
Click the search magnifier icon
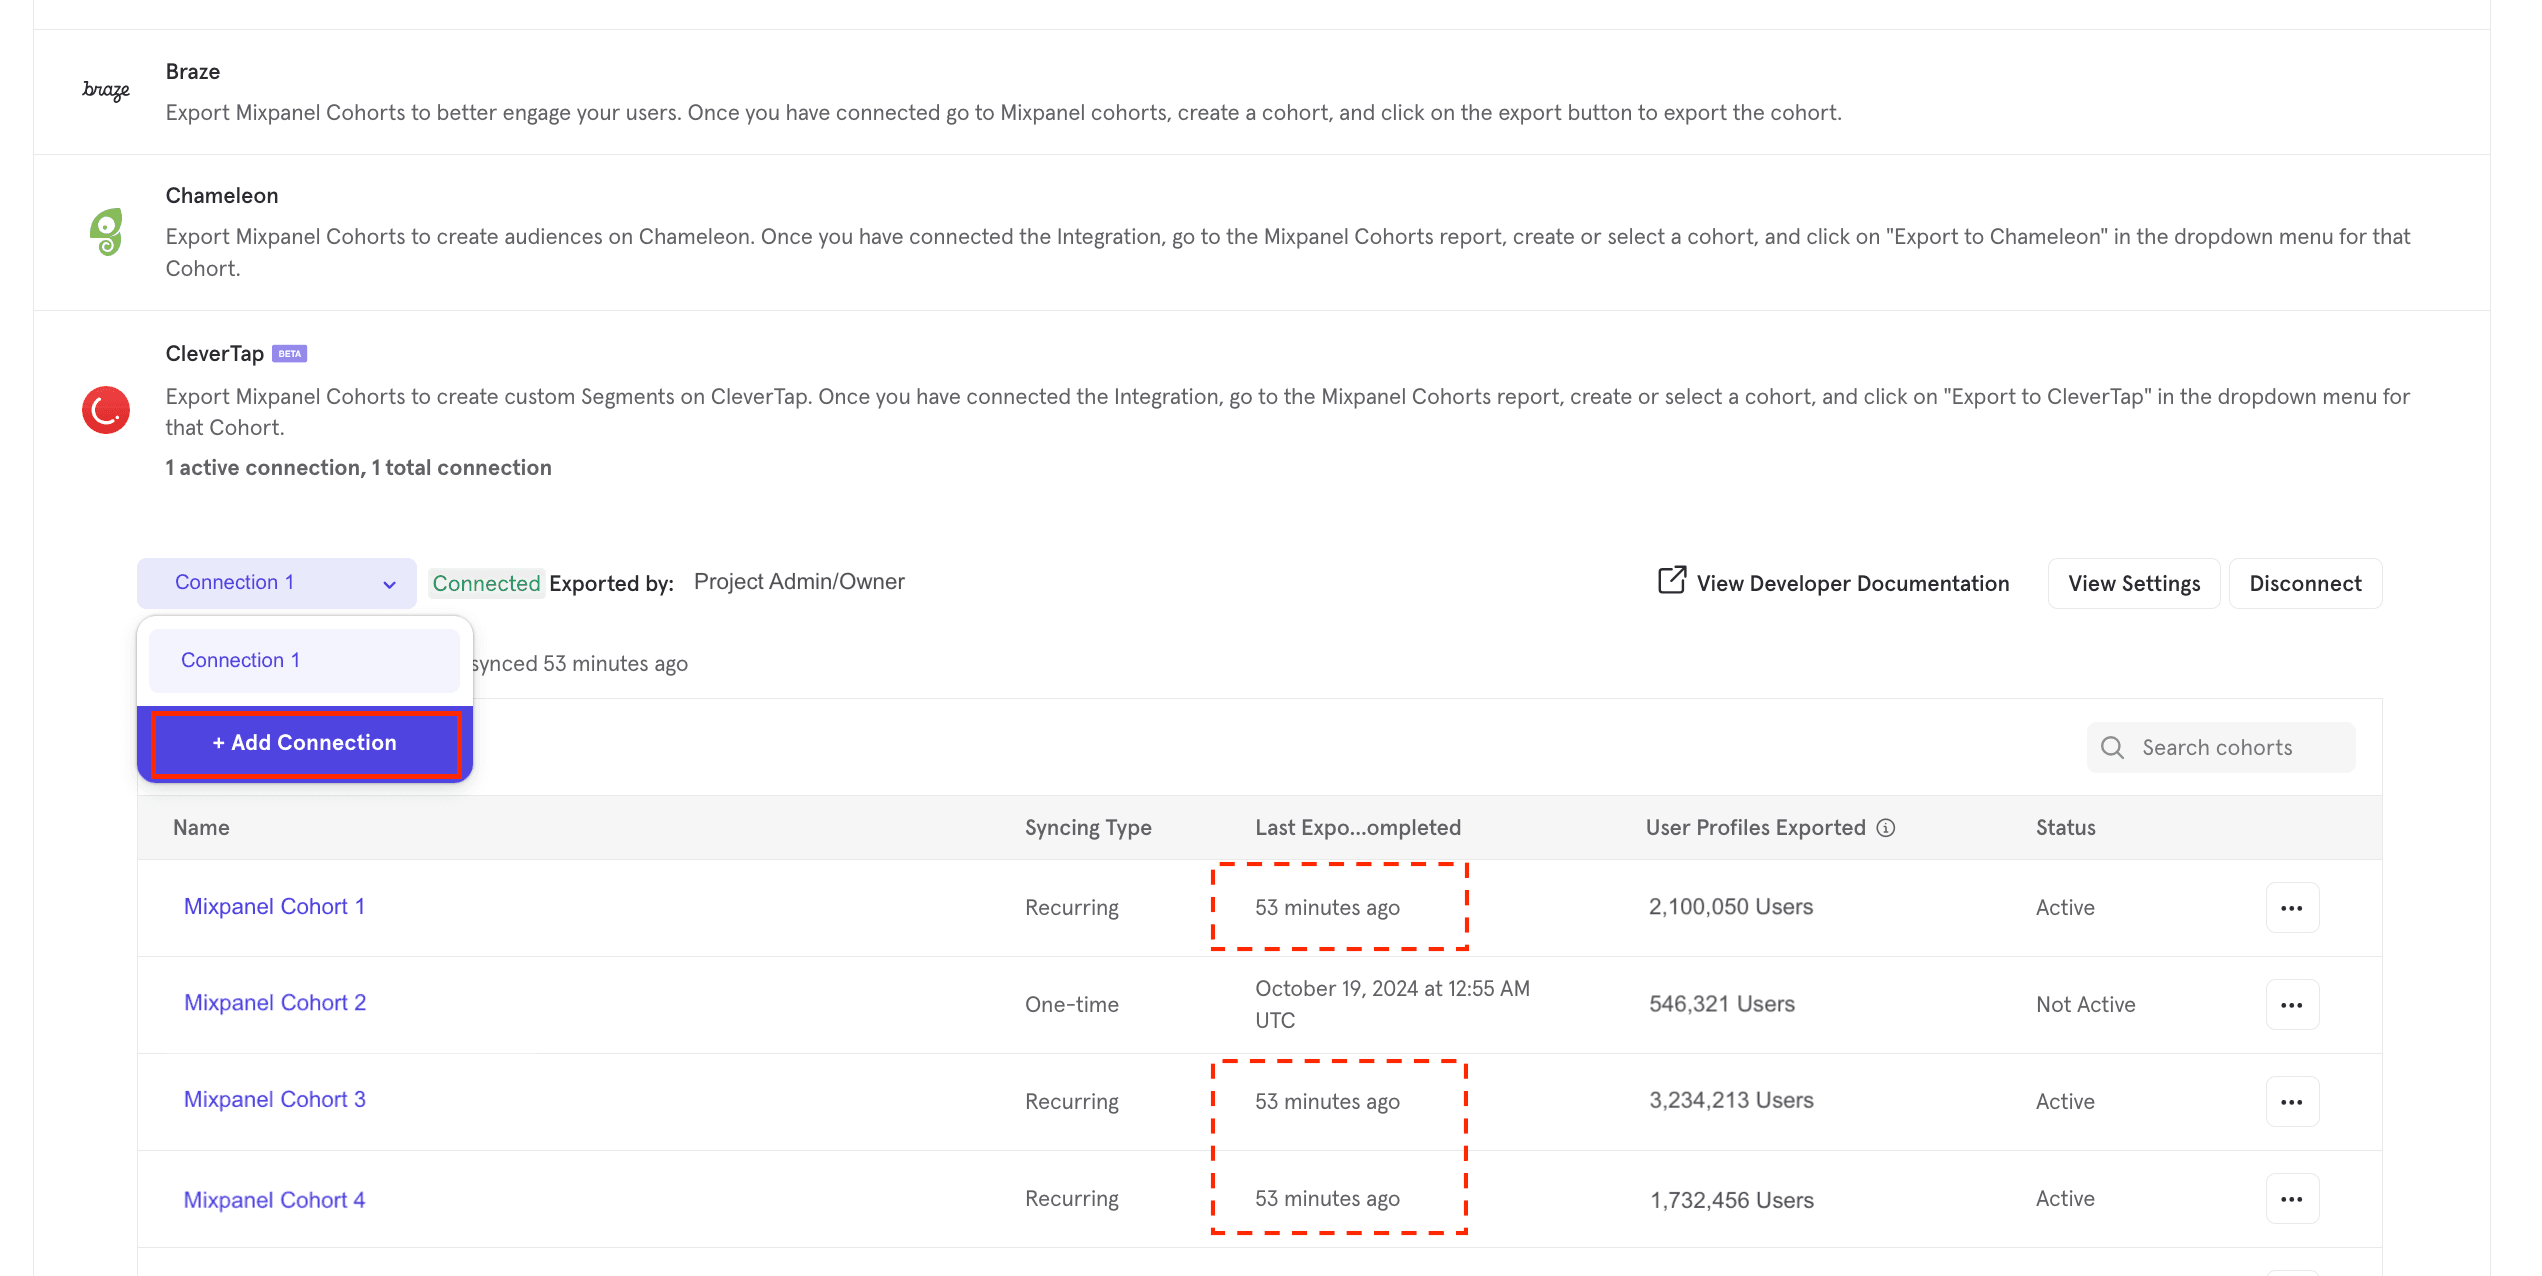[x=2112, y=748]
